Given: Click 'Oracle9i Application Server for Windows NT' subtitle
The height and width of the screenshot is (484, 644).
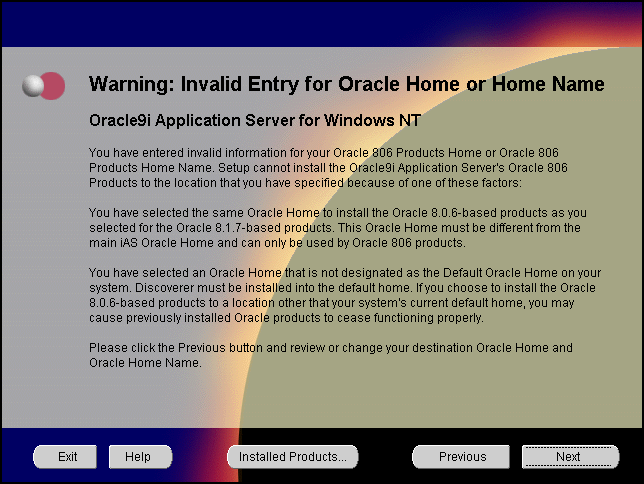Looking at the screenshot, I should click(x=255, y=120).
